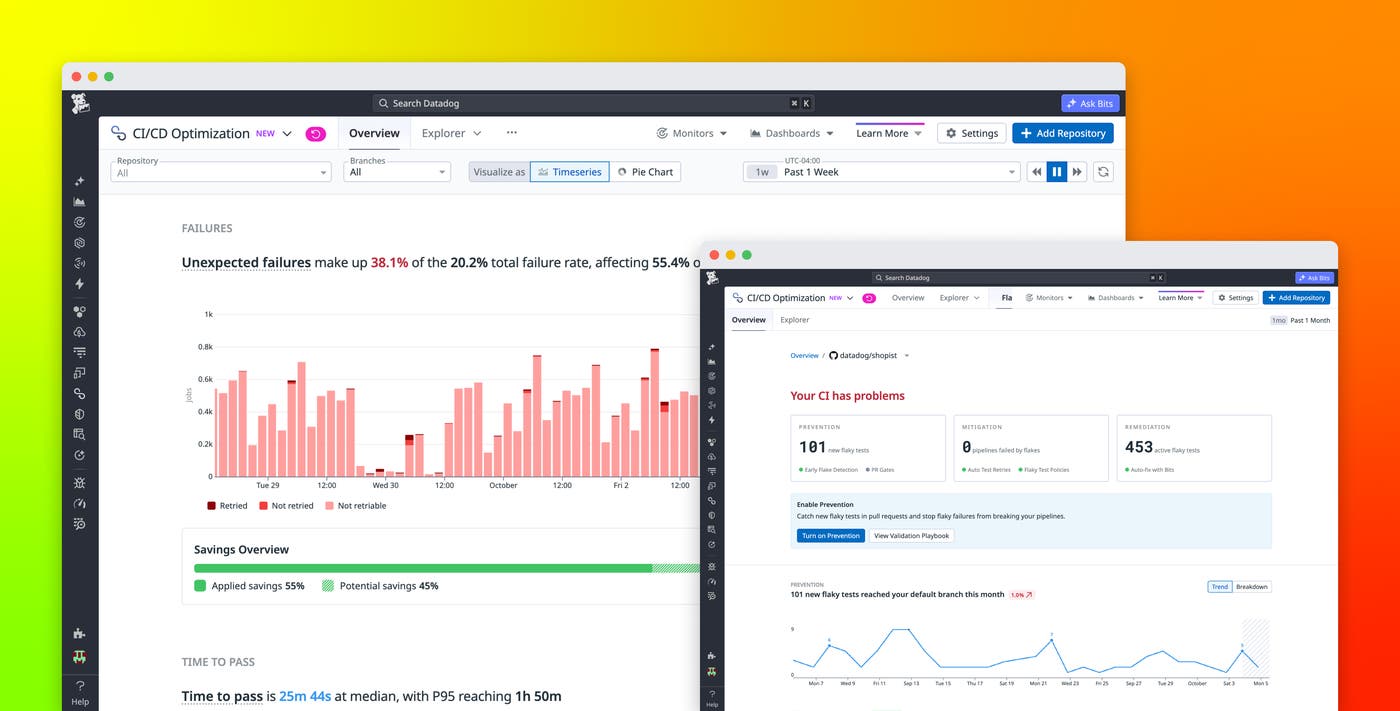
Task: Open area-chart dashboards icon in back window sidebar
Action: (80, 202)
